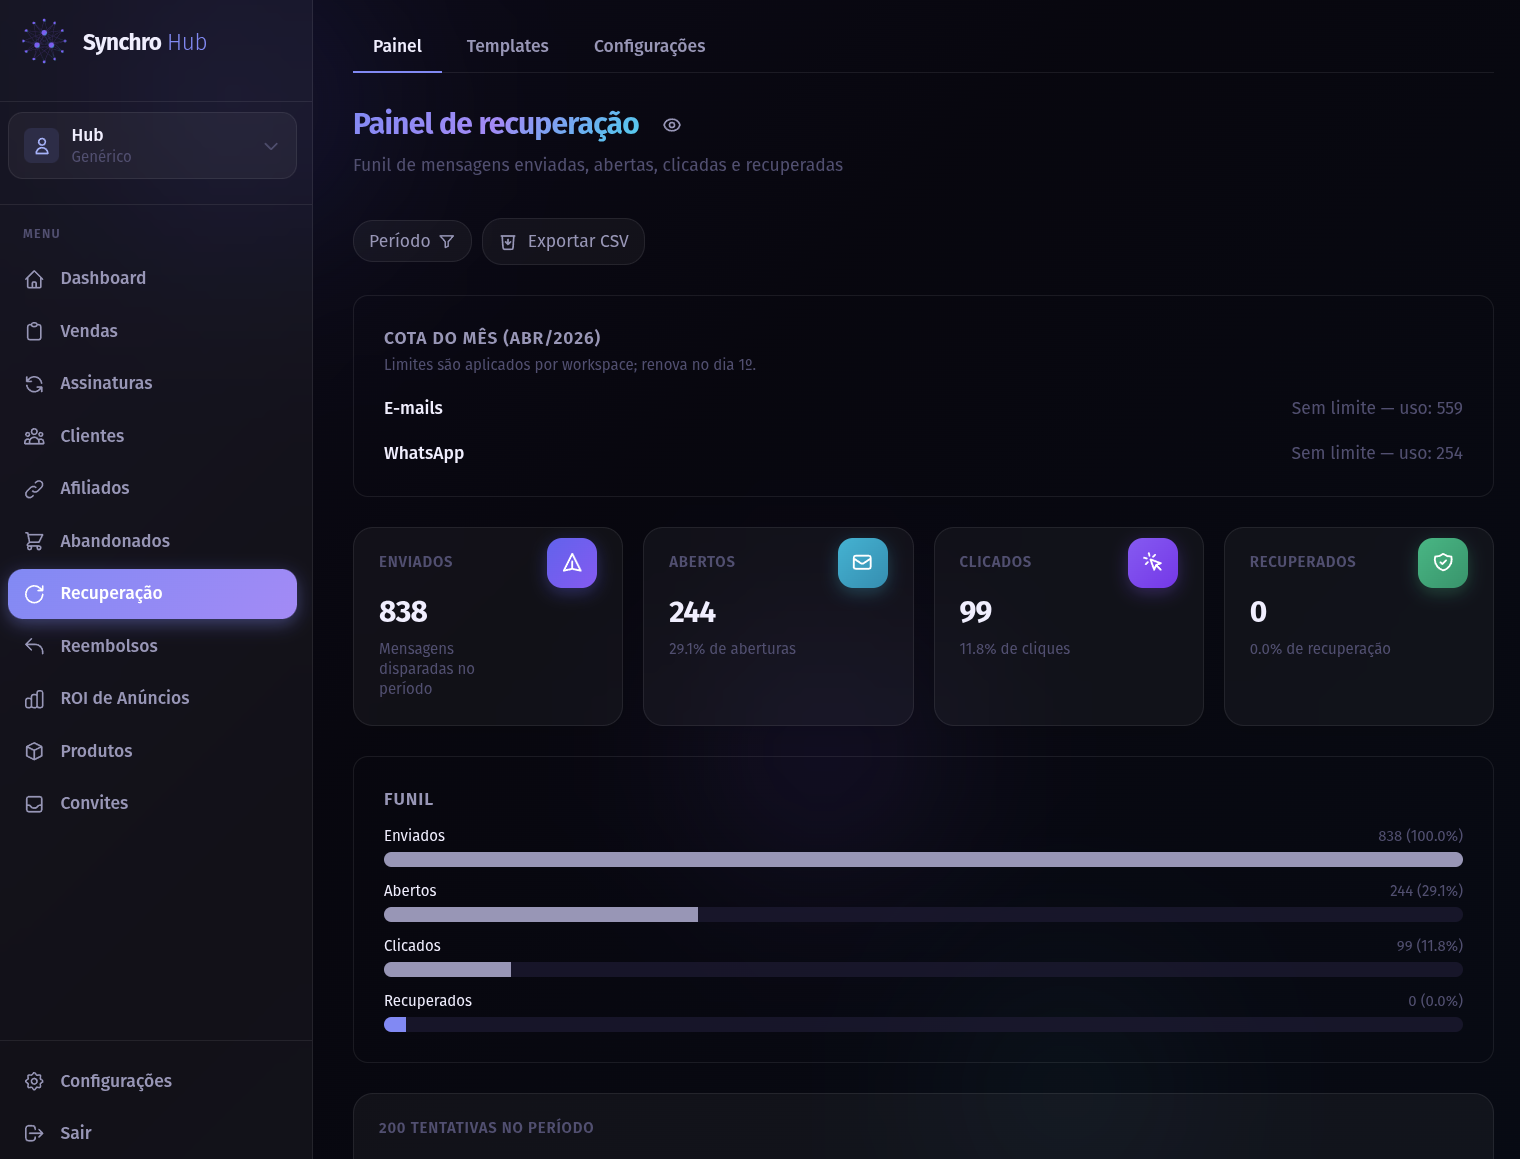Screen dimensions: 1520x1159
Task: Switch to the Templates tab
Action: (507, 46)
